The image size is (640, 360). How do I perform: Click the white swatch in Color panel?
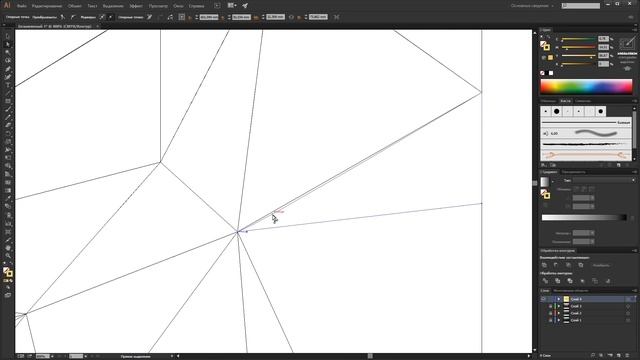(551, 73)
